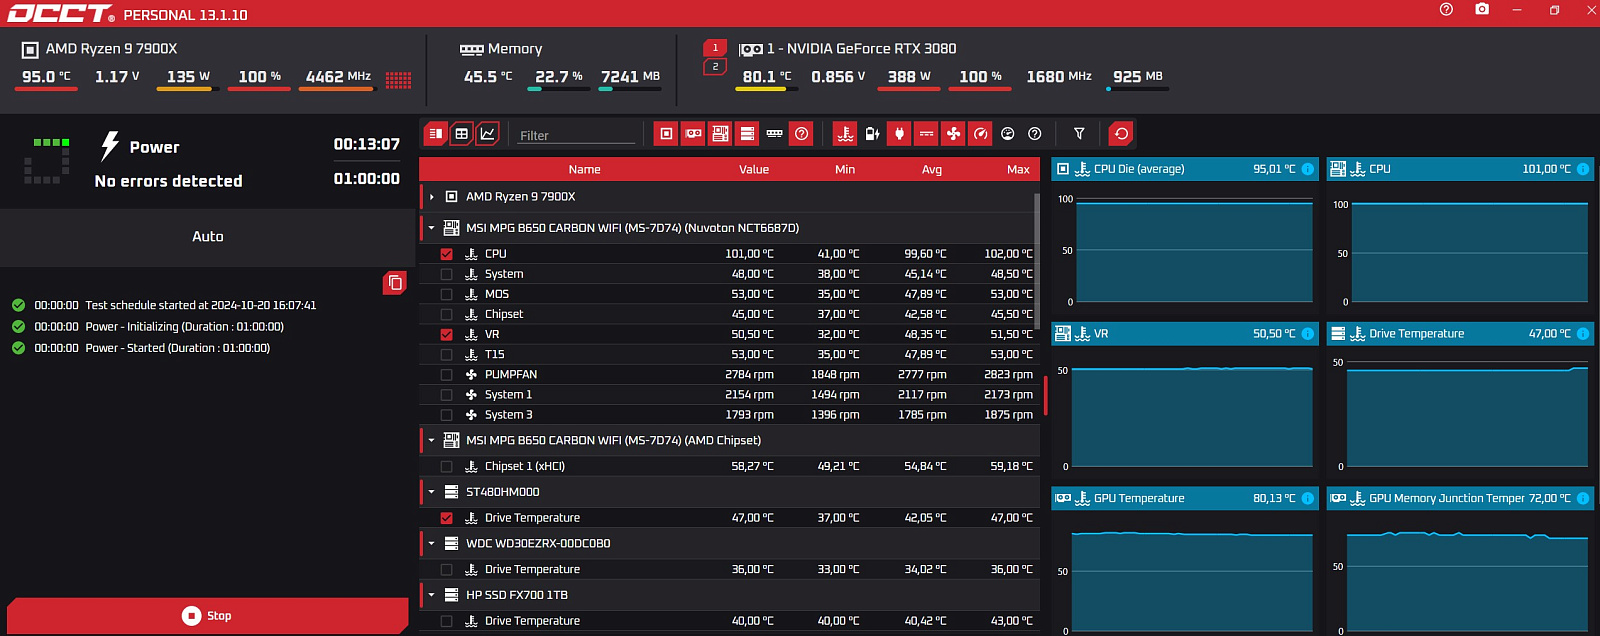Open info for VR graph
The image size is (1600, 636).
pos(1307,334)
